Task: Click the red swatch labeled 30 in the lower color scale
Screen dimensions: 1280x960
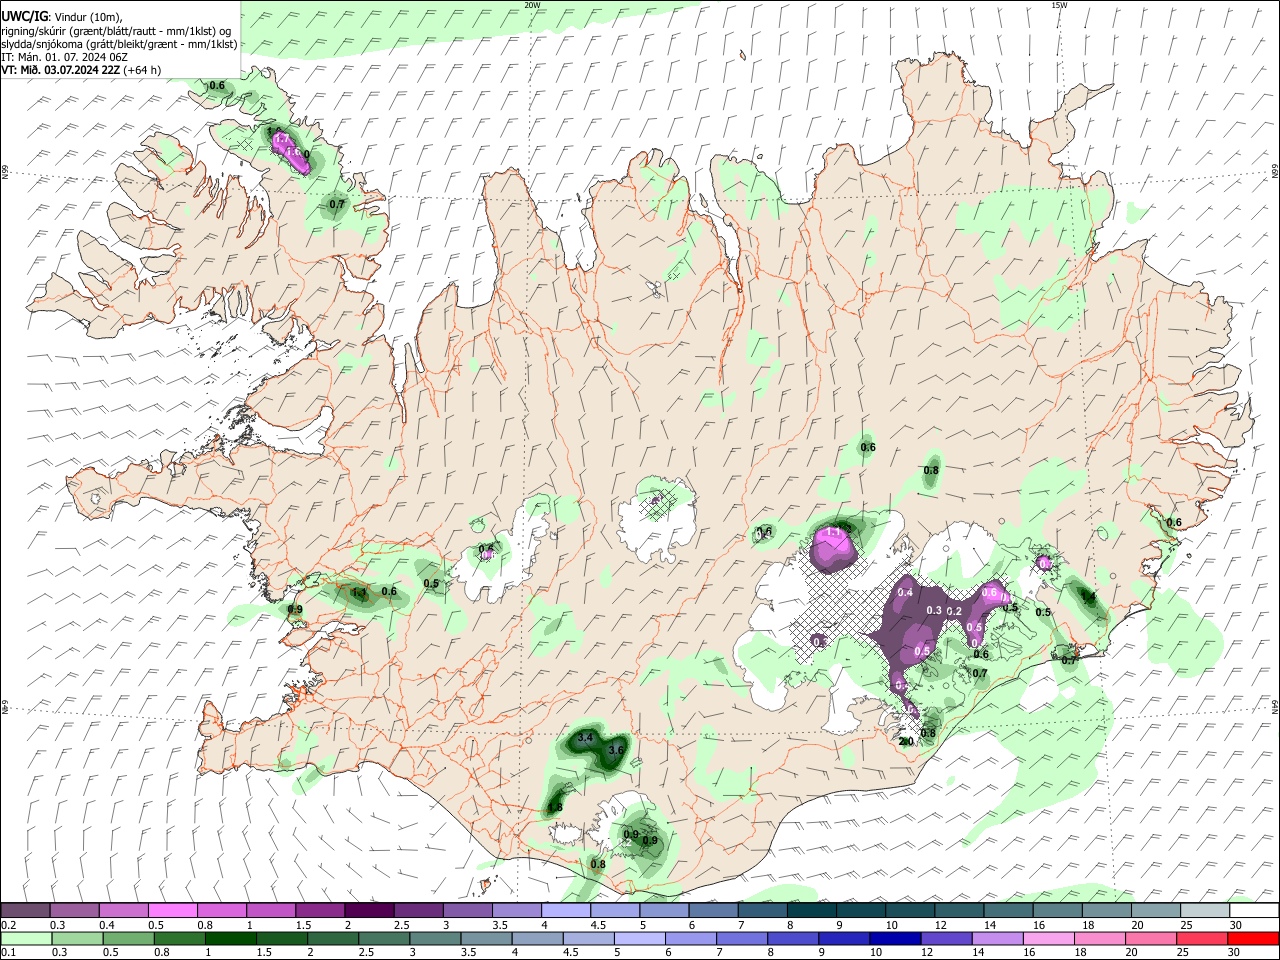Action: pyautogui.click(x=1254, y=939)
